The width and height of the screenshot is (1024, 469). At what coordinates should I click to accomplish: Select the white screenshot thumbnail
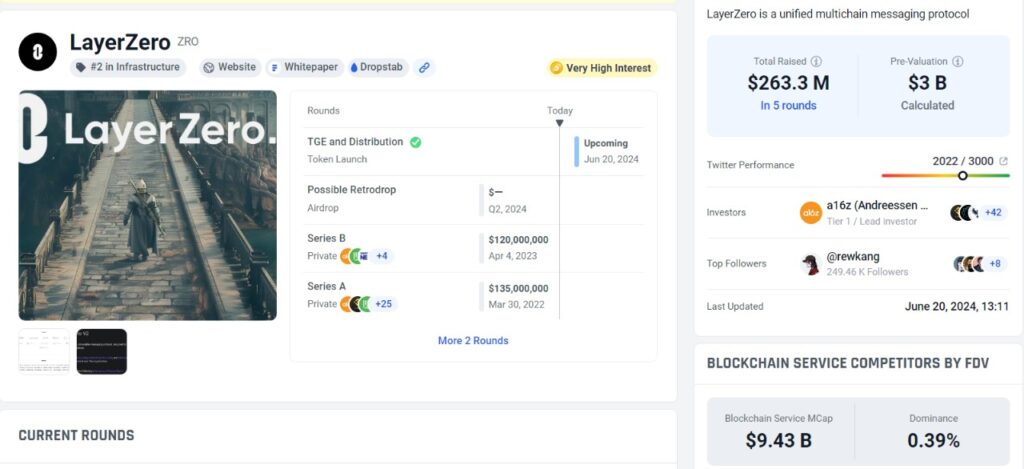(44, 351)
